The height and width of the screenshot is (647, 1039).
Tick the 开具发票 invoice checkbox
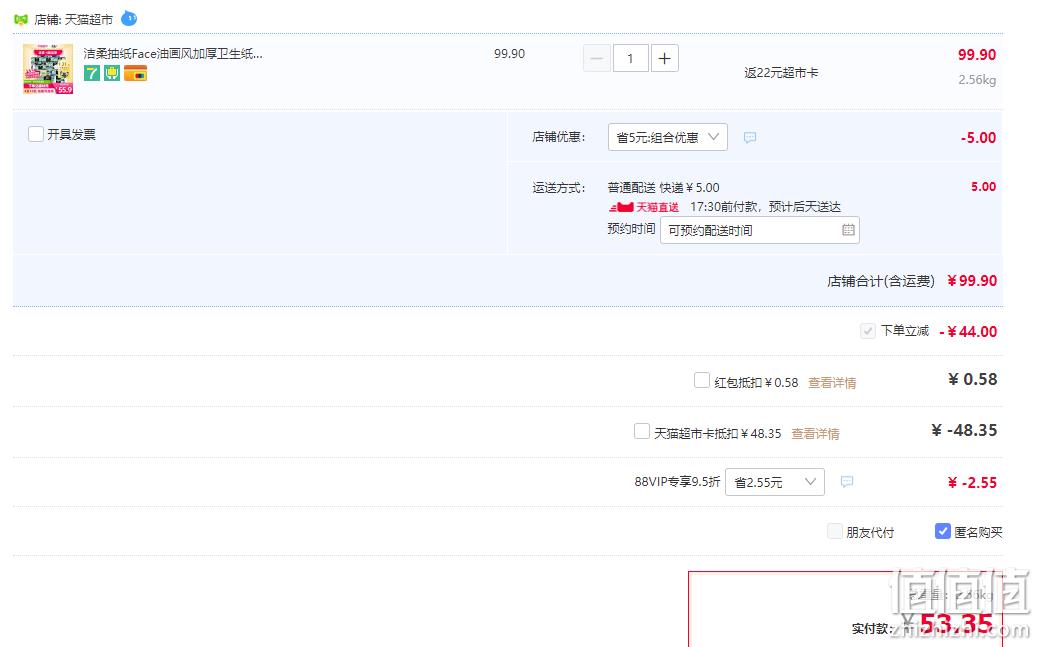[36, 134]
